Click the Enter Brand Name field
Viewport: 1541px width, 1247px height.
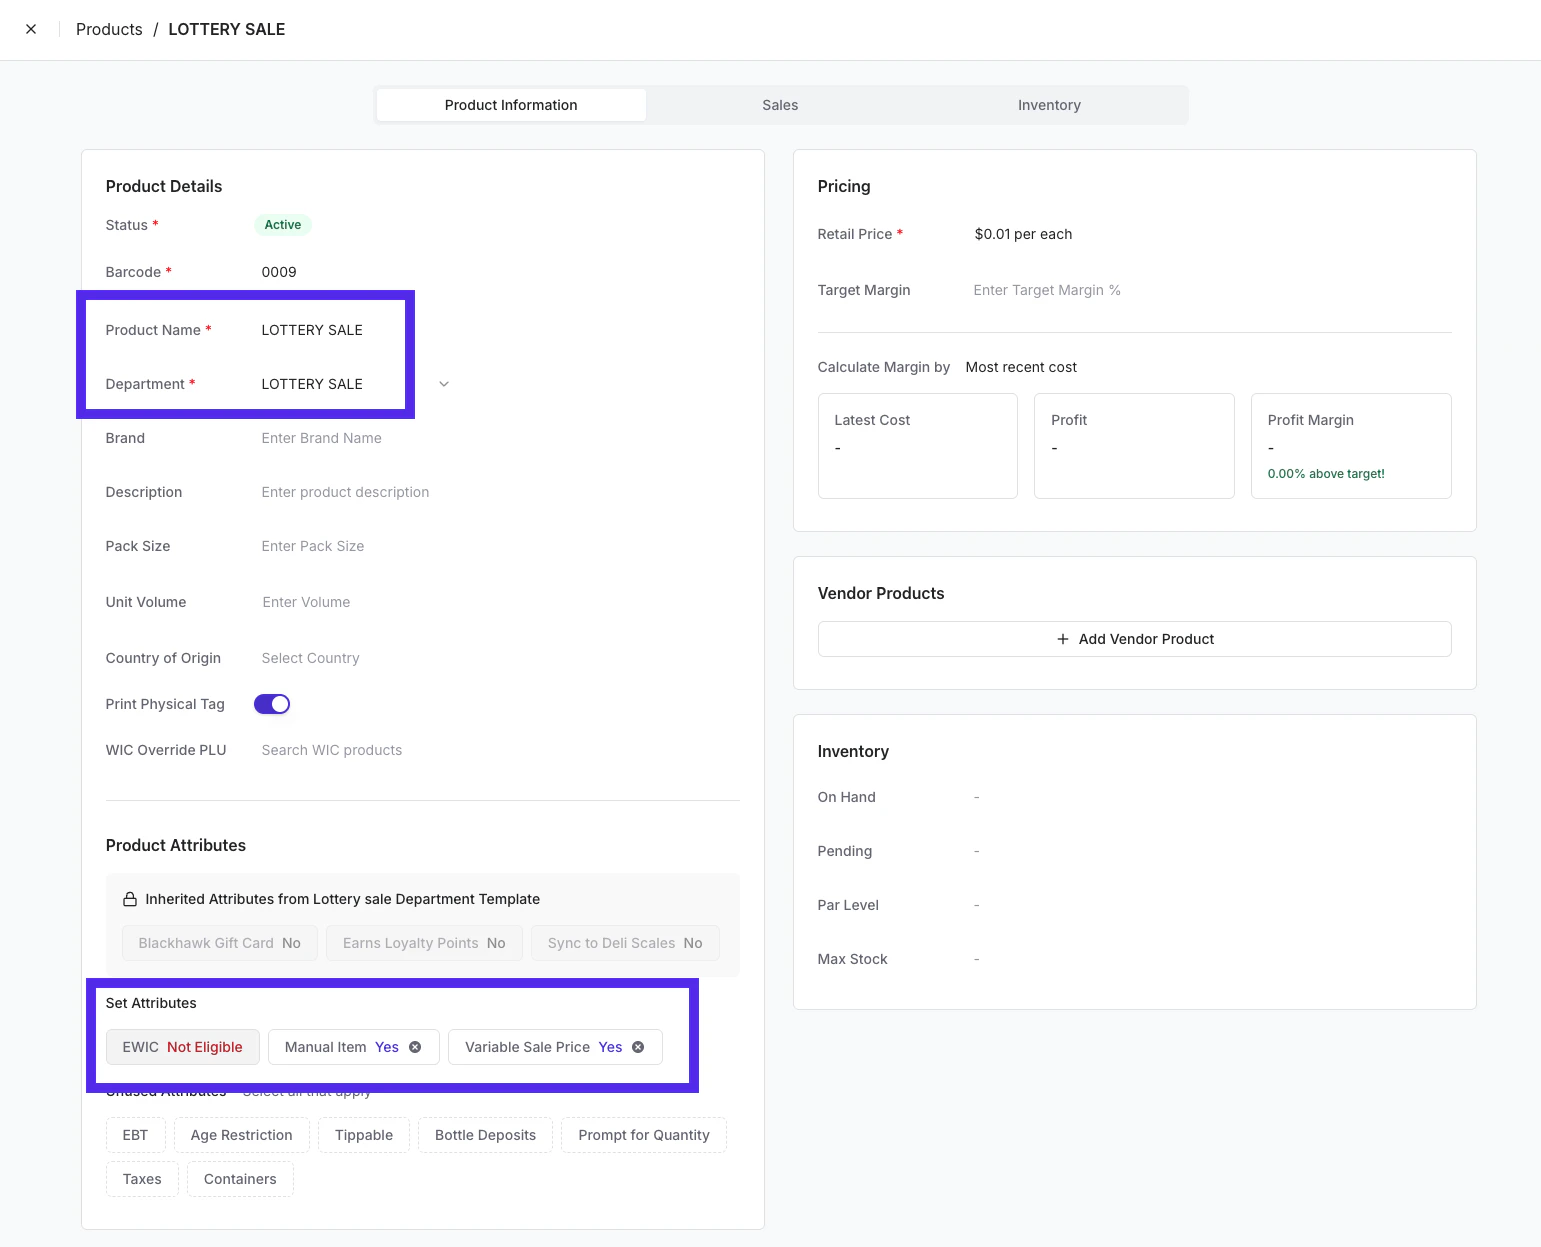coord(321,438)
